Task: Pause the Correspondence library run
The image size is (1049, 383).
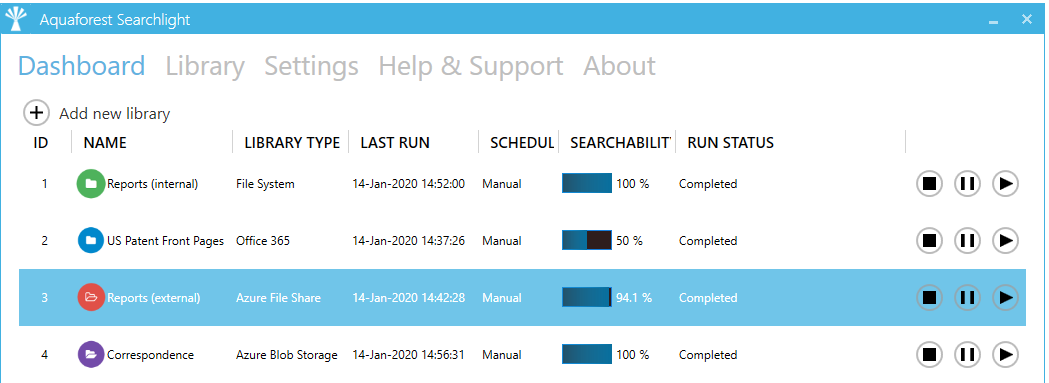Action: click(x=967, y=354)
